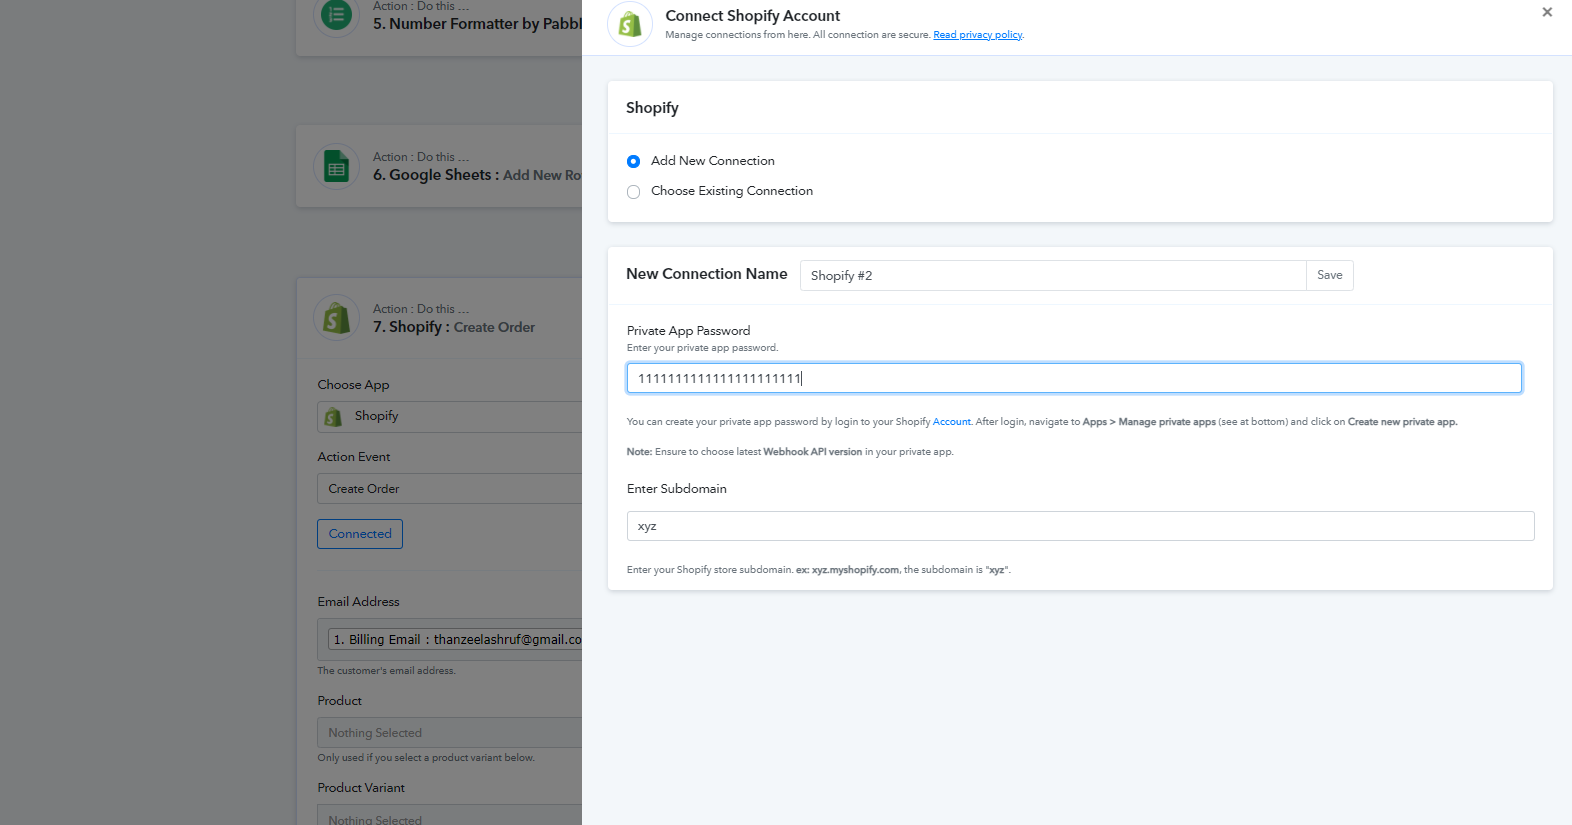Click the Email Address field with Billing Email

coord(450,640)
